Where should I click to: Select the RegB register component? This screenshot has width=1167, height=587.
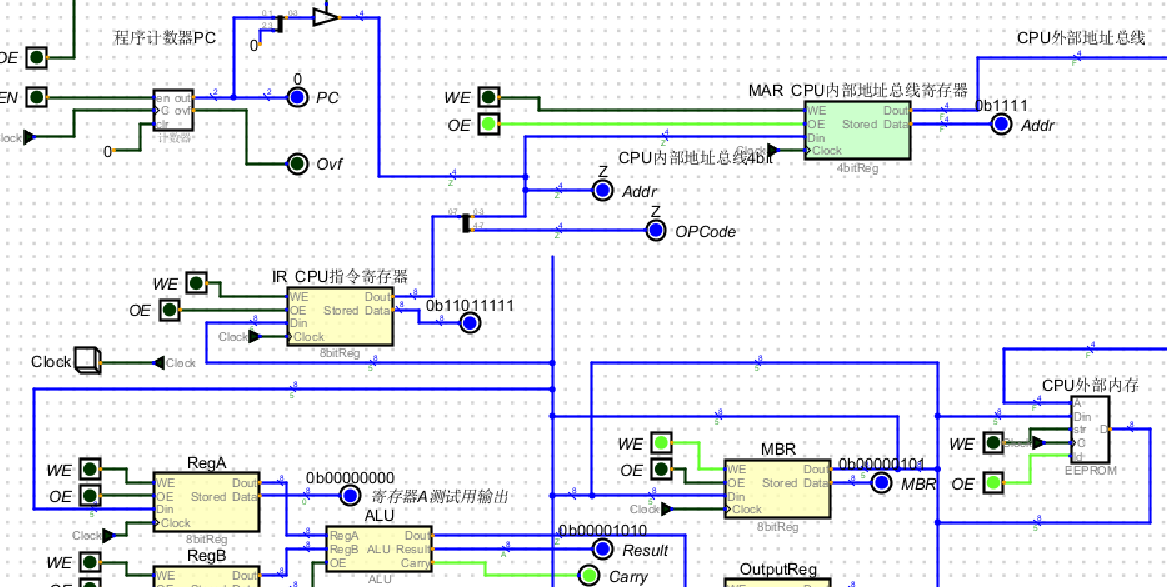click(x=206, y=577)
